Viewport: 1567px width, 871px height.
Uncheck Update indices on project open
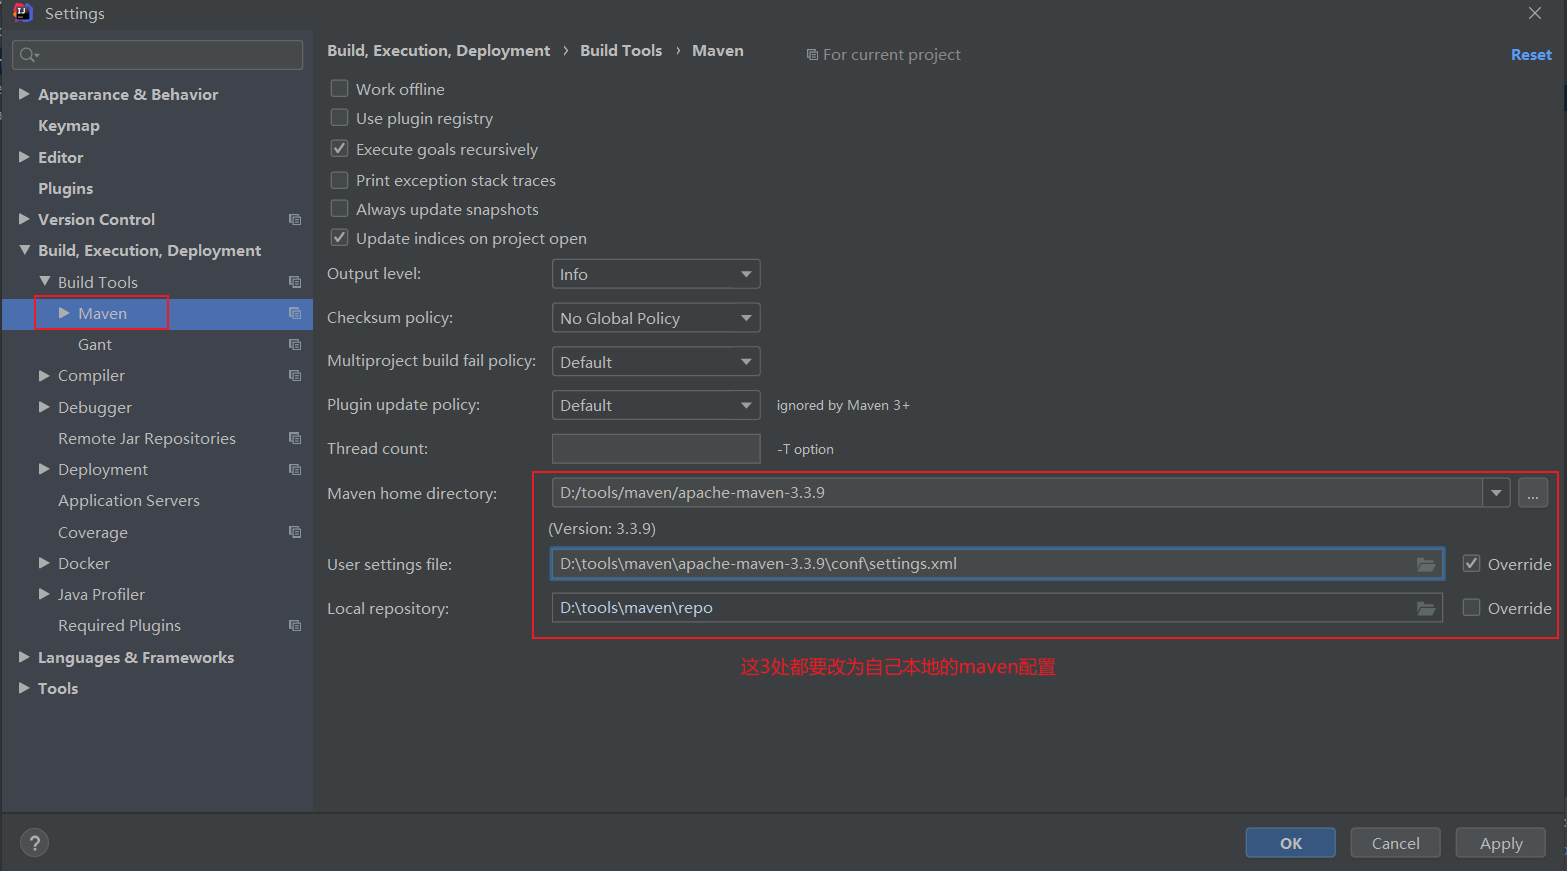point(340,237)
